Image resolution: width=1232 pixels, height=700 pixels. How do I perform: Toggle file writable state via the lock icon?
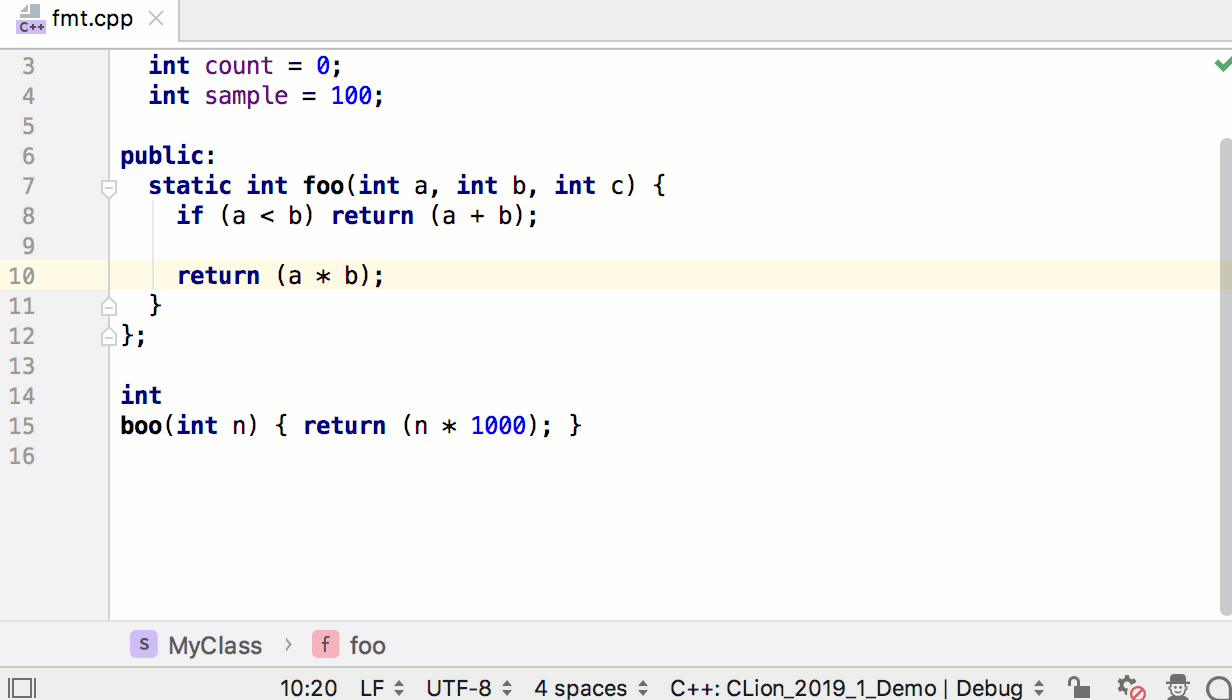(1080, 688)
